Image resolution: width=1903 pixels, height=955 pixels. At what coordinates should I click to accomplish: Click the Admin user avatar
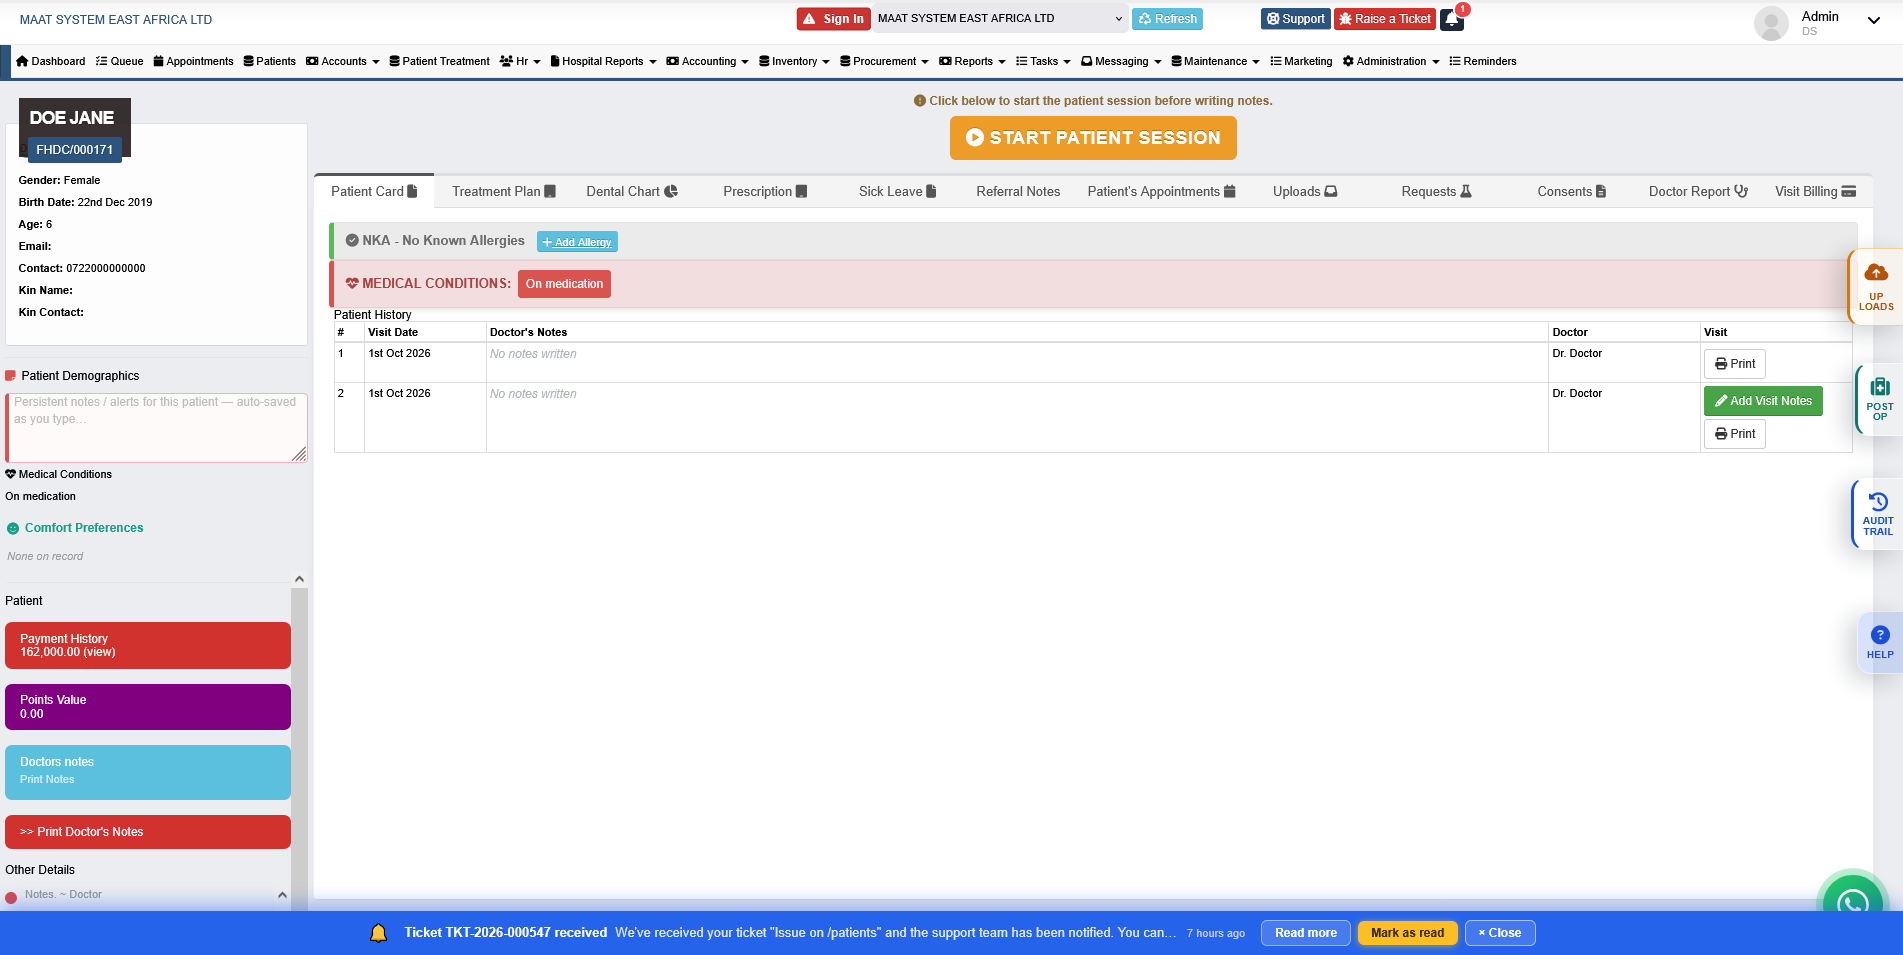tap(1771, 23)
